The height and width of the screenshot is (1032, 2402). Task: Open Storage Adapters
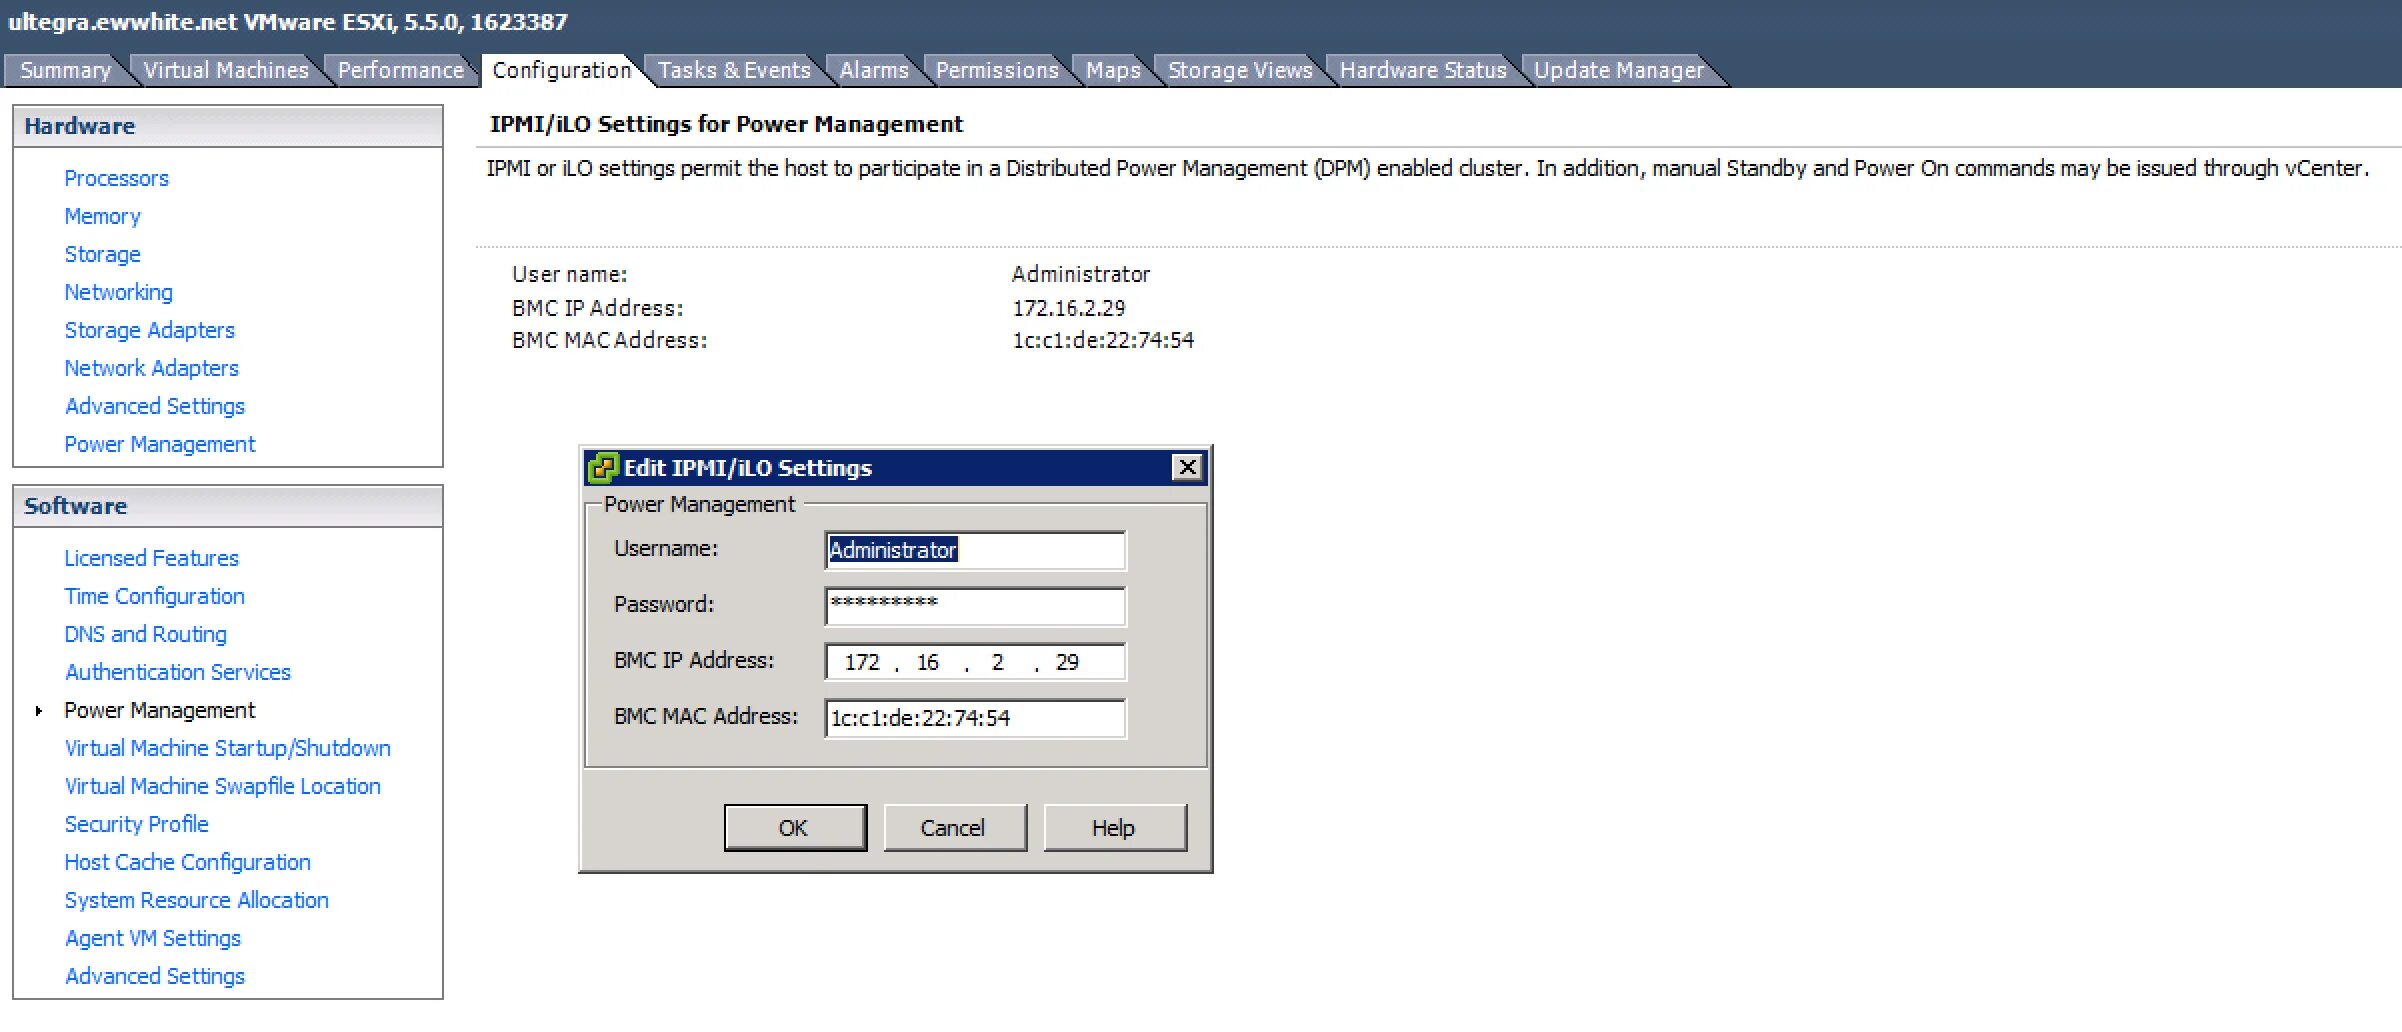150,330
